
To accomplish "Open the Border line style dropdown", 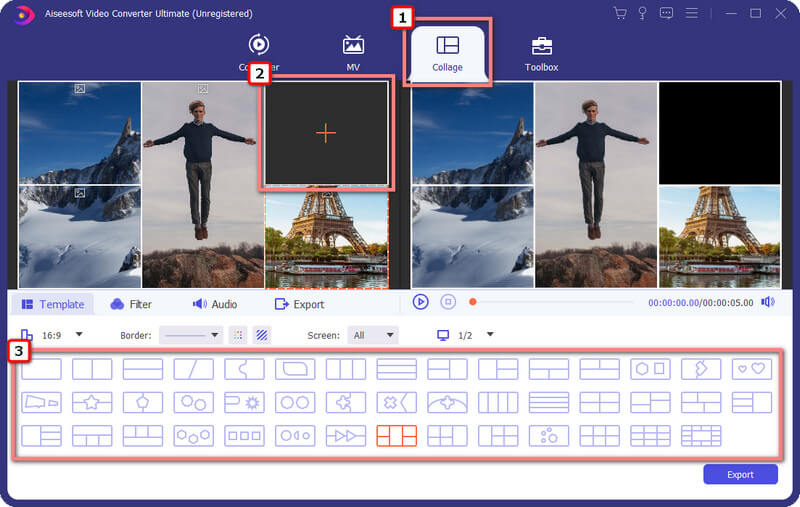I will (x=191, y=335).
